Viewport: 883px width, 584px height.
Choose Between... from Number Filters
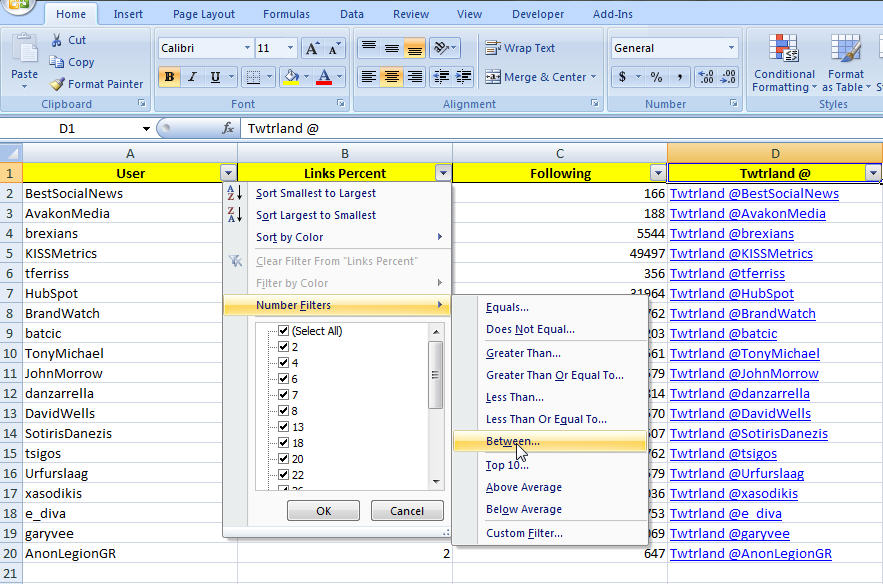click(513, 441)
